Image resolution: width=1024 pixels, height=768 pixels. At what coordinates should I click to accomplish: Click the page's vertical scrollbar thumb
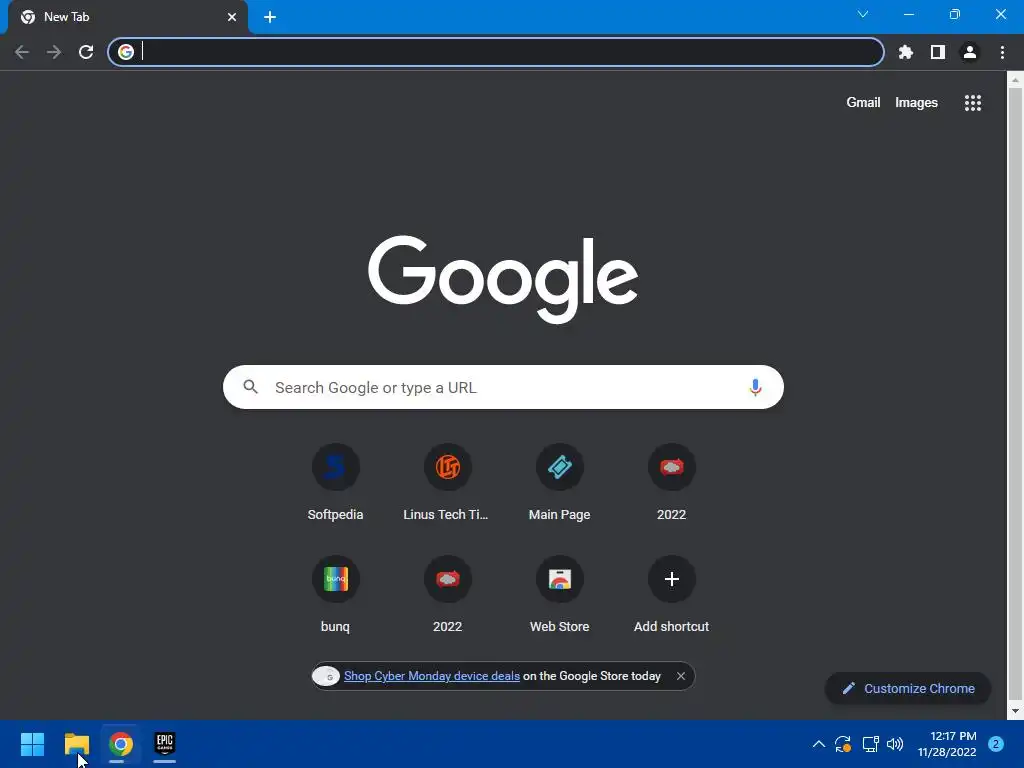pyautogui.click(x=1015, y=393)
